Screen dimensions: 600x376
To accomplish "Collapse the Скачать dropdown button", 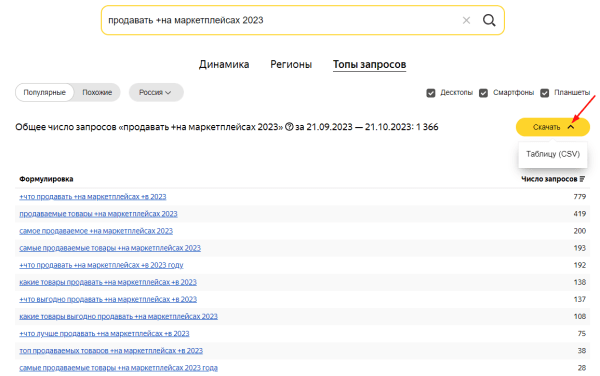I will pyautogui.click(x=553, y=127).
